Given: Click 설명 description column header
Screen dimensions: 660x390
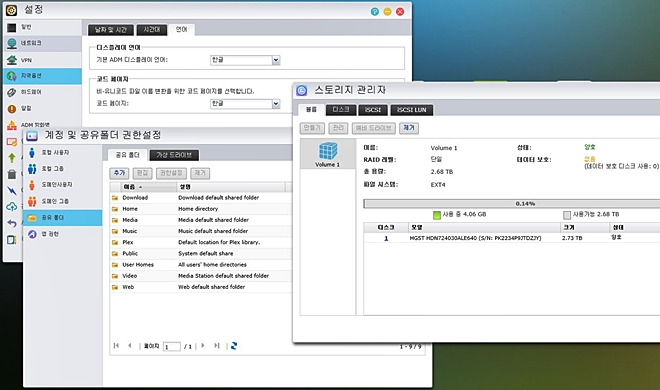Looking at the screenshot, I should [231, 187].
